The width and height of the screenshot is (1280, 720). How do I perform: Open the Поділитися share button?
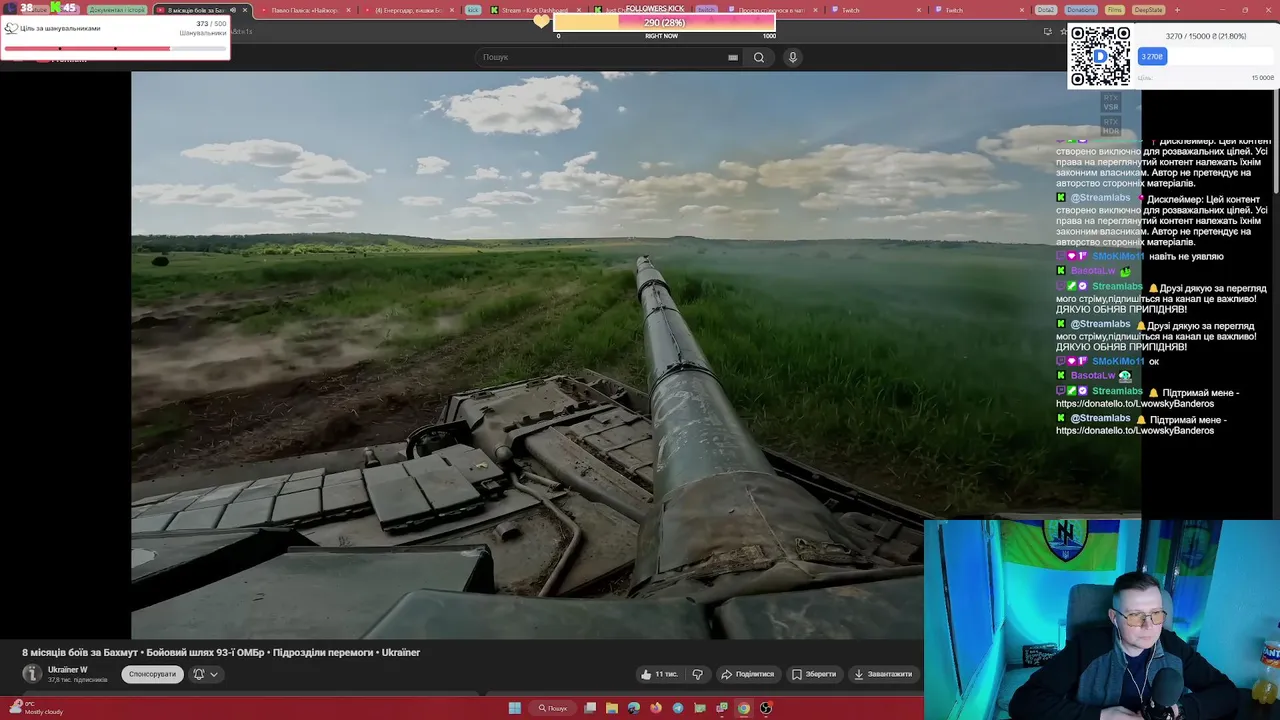coord(748,674)
